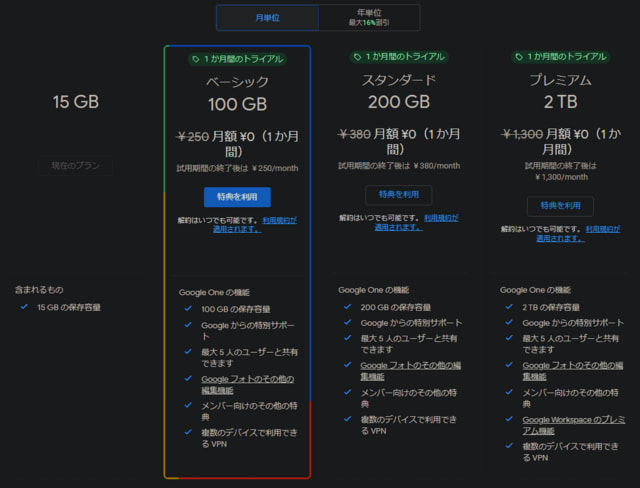
Task: Switch to the 月単位 billing tab
Action: pyautogui.click(x=267, y=18)
